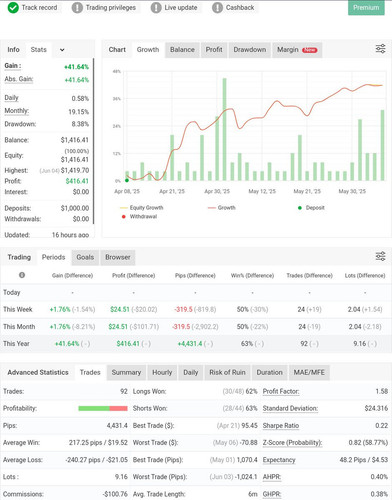Open the Hourly statistics tab
The width and height of the screenshot is (392, 500).
(x=162, y=372)
